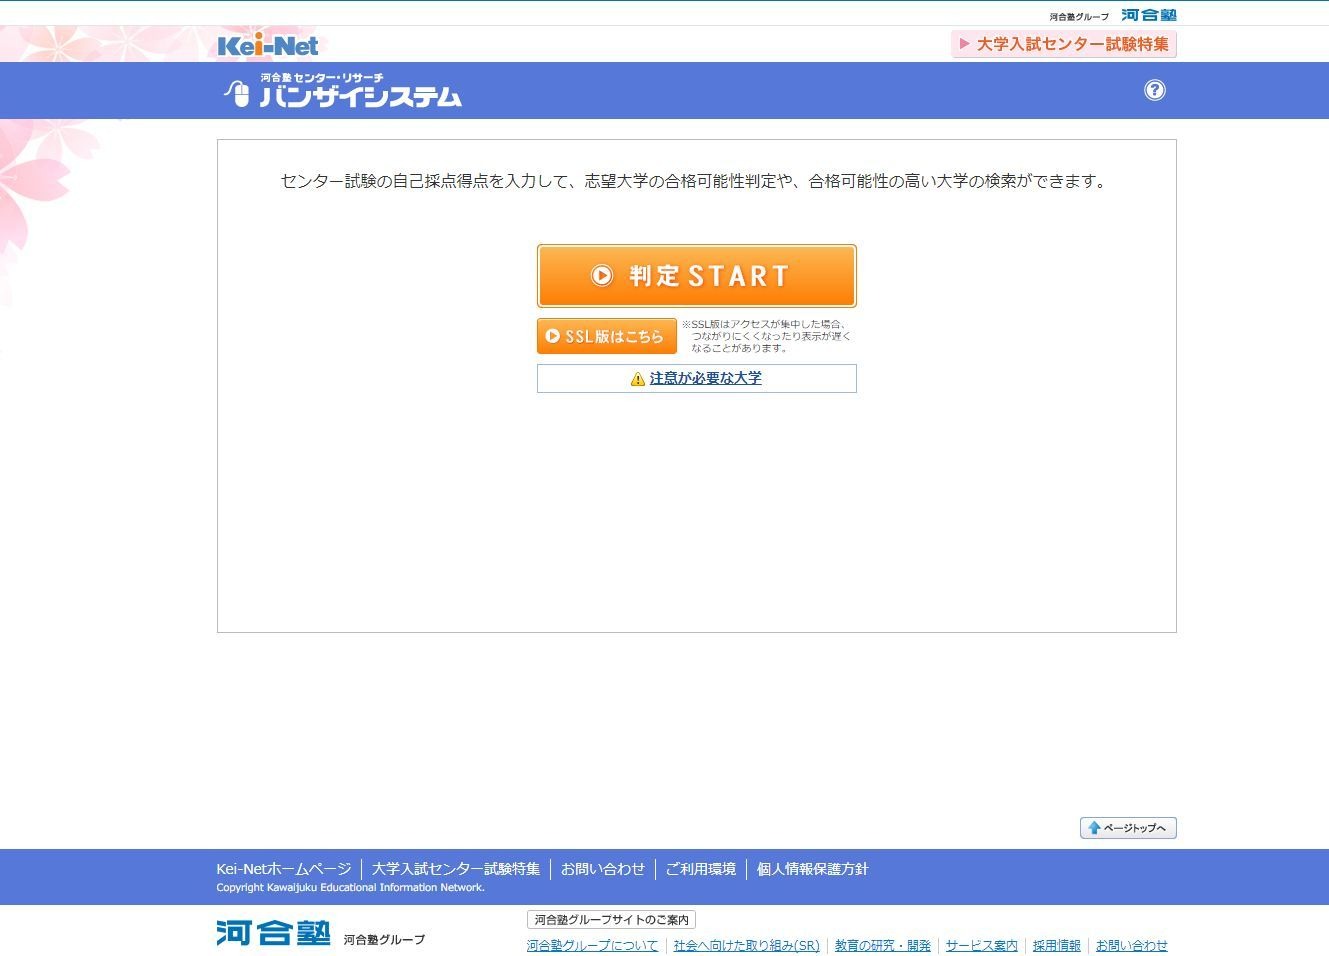
Task: Open 個人情報保護方針 footer link
Action: coord(813,869)
